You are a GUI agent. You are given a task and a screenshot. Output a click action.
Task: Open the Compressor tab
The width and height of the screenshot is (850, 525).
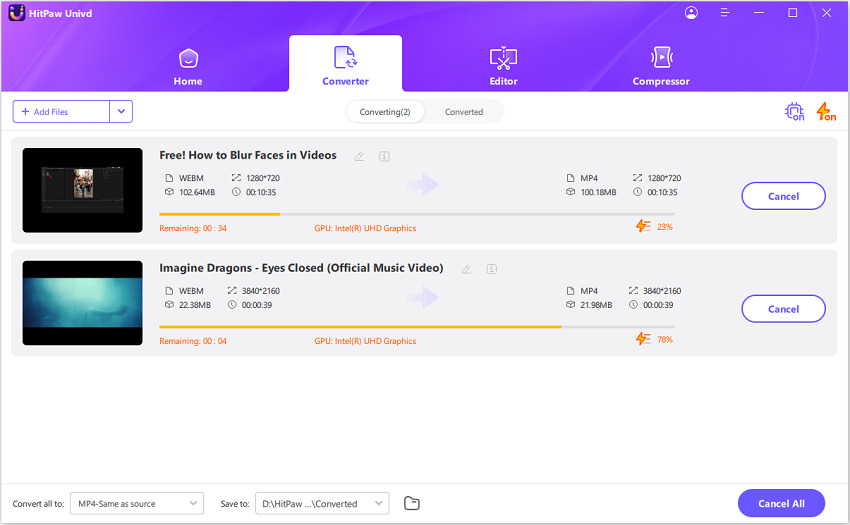pos(661,67)
